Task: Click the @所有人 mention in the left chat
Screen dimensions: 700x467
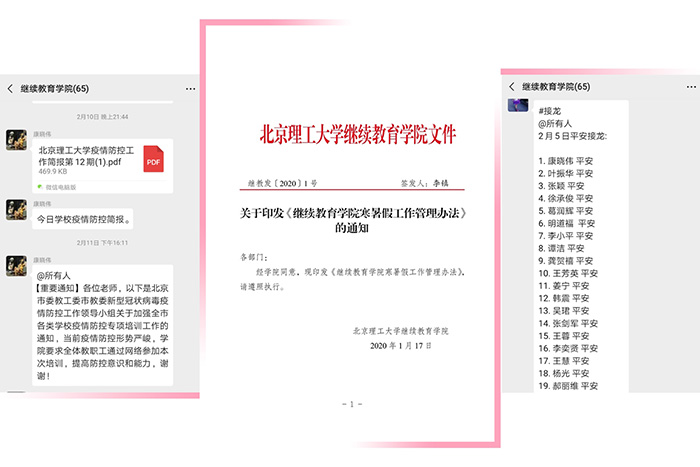Action: (x=53, y=275)
